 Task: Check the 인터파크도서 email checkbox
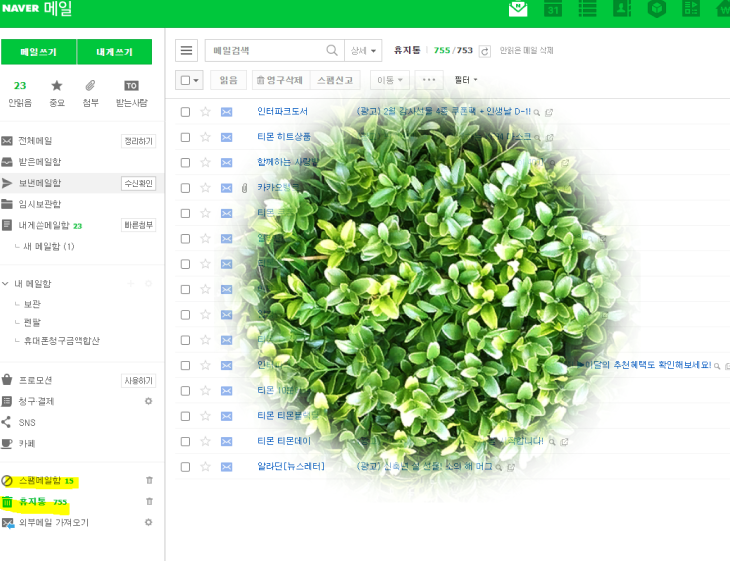pos(185,111)
